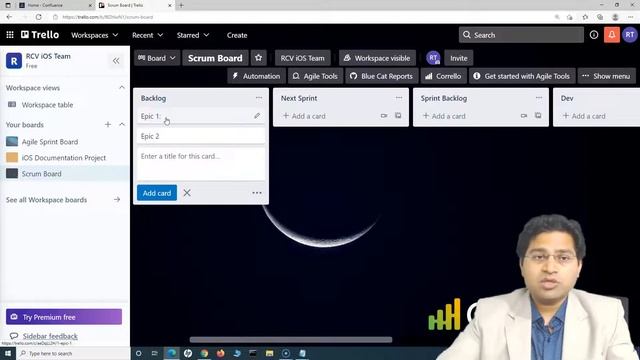Image resolution: width=640 pixels, height=360 pixels.
Task: Click the video icon in Sprint Backlog list
Action: coord(524,116)
